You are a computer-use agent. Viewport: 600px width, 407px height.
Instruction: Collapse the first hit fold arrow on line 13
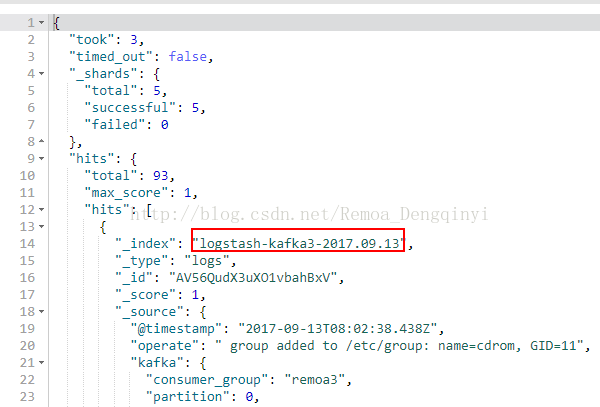point(41,226)
